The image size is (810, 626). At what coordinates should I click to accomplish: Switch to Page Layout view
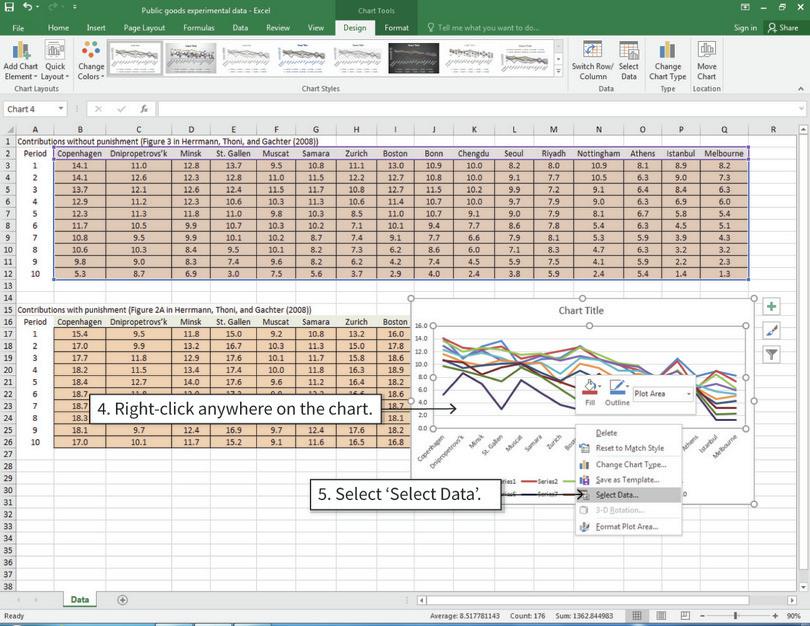point(661,616)
